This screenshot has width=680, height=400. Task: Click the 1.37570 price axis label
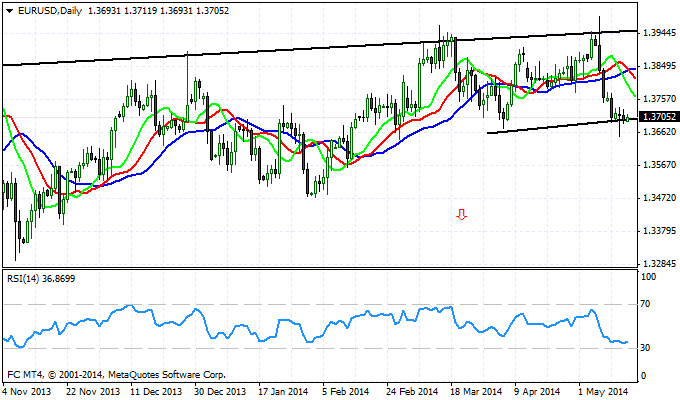pos(659,99)
